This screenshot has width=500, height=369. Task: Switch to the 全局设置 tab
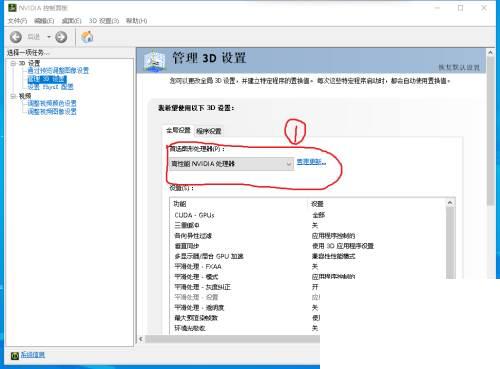pyautogui.click(x=178, y=130)
